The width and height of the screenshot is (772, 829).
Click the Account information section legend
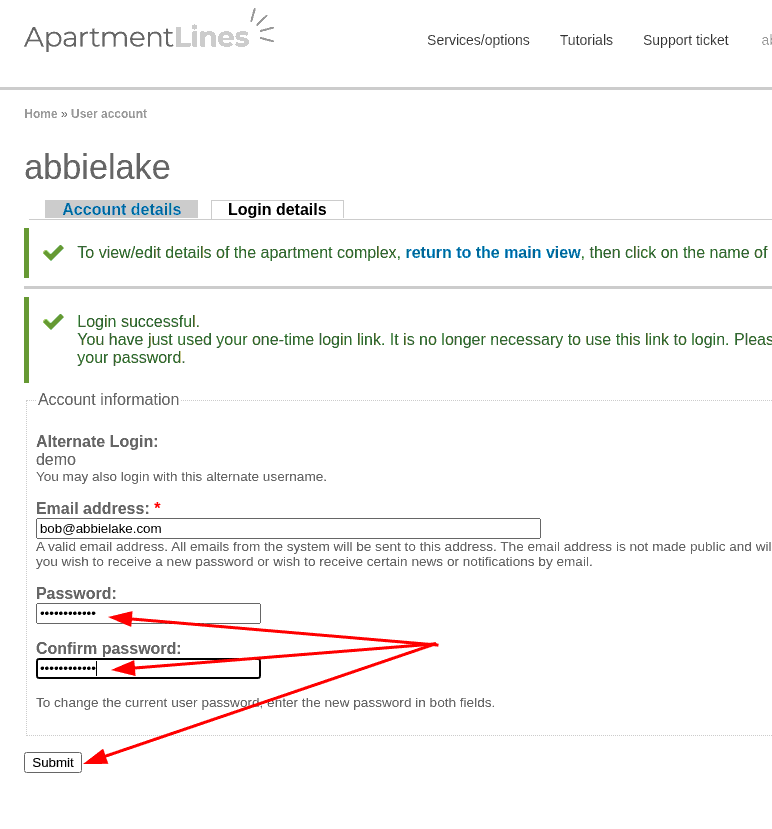tap(108, 400)
